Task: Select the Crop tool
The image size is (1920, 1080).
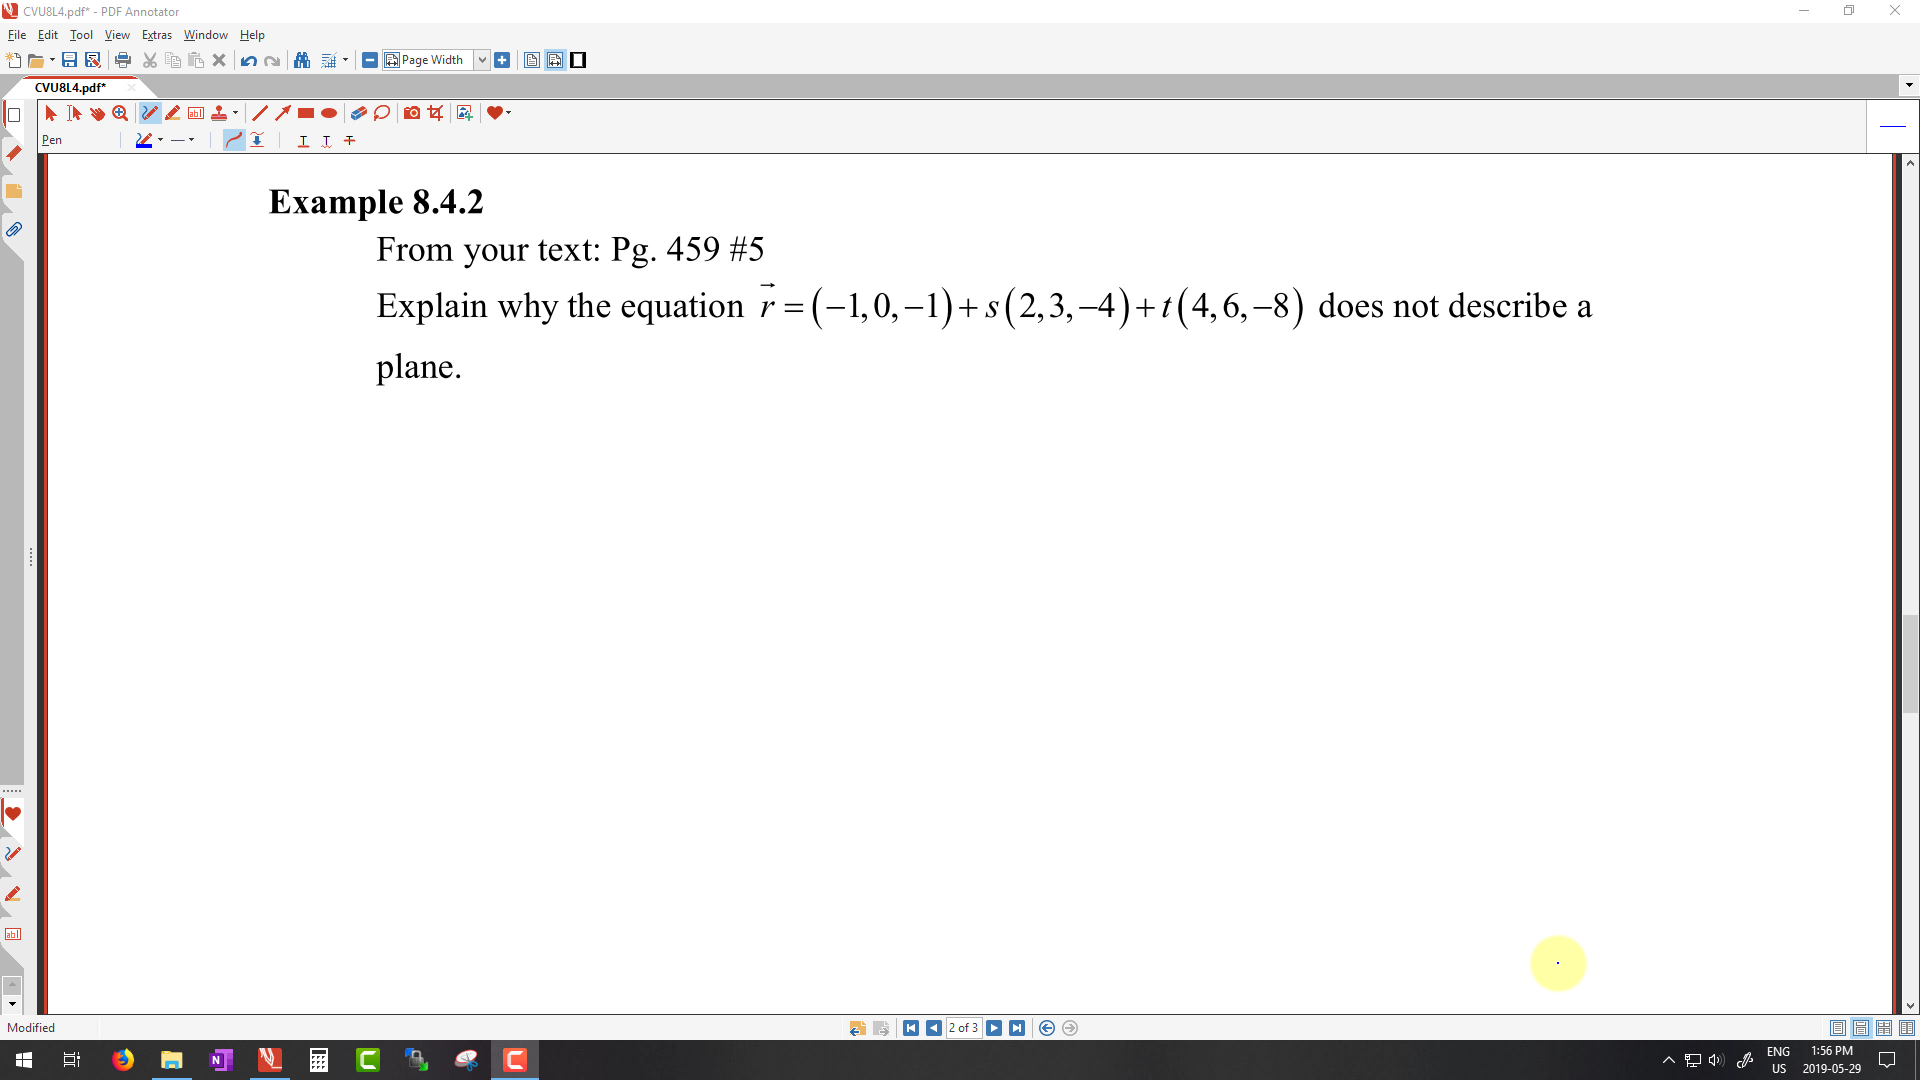Action: [x=435, y=113]
